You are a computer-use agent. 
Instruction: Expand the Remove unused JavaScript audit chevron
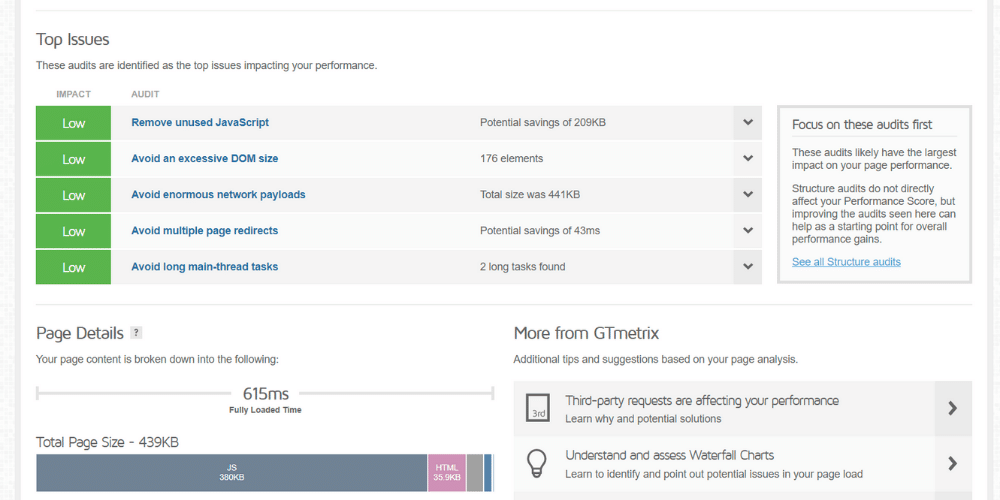tap(747, 123)
